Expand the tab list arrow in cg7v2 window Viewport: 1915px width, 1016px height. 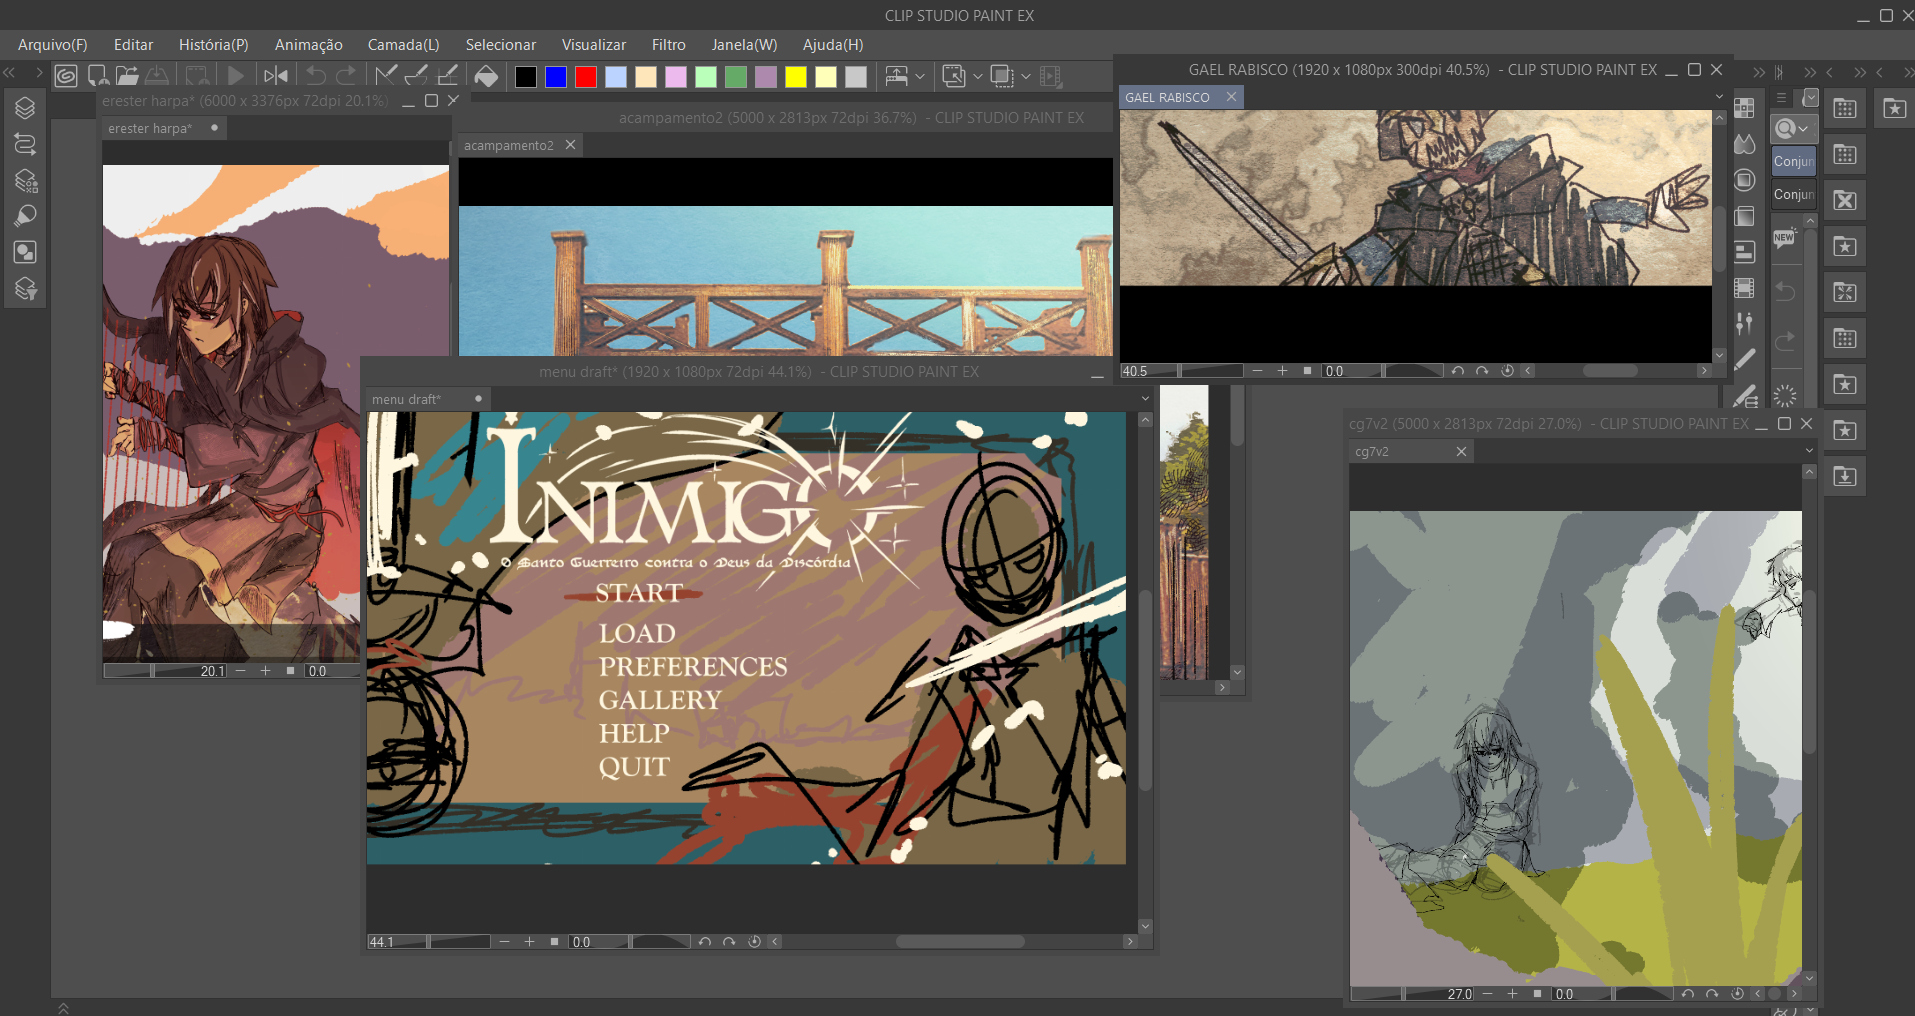(1808, 452)
